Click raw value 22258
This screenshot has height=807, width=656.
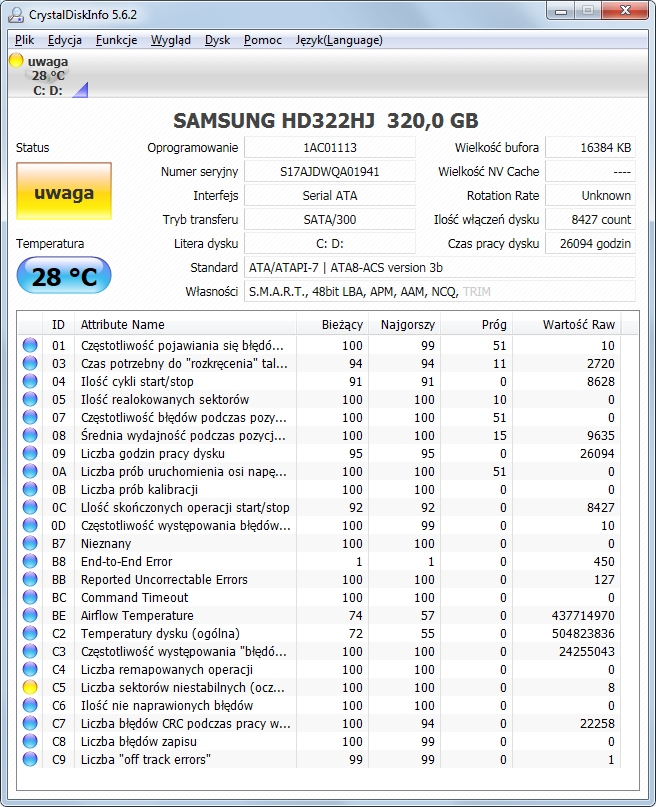(597, 724)
